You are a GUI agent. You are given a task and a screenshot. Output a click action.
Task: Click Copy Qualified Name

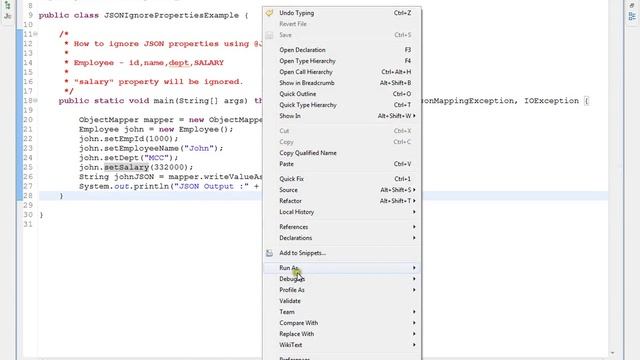pos(342,153)
